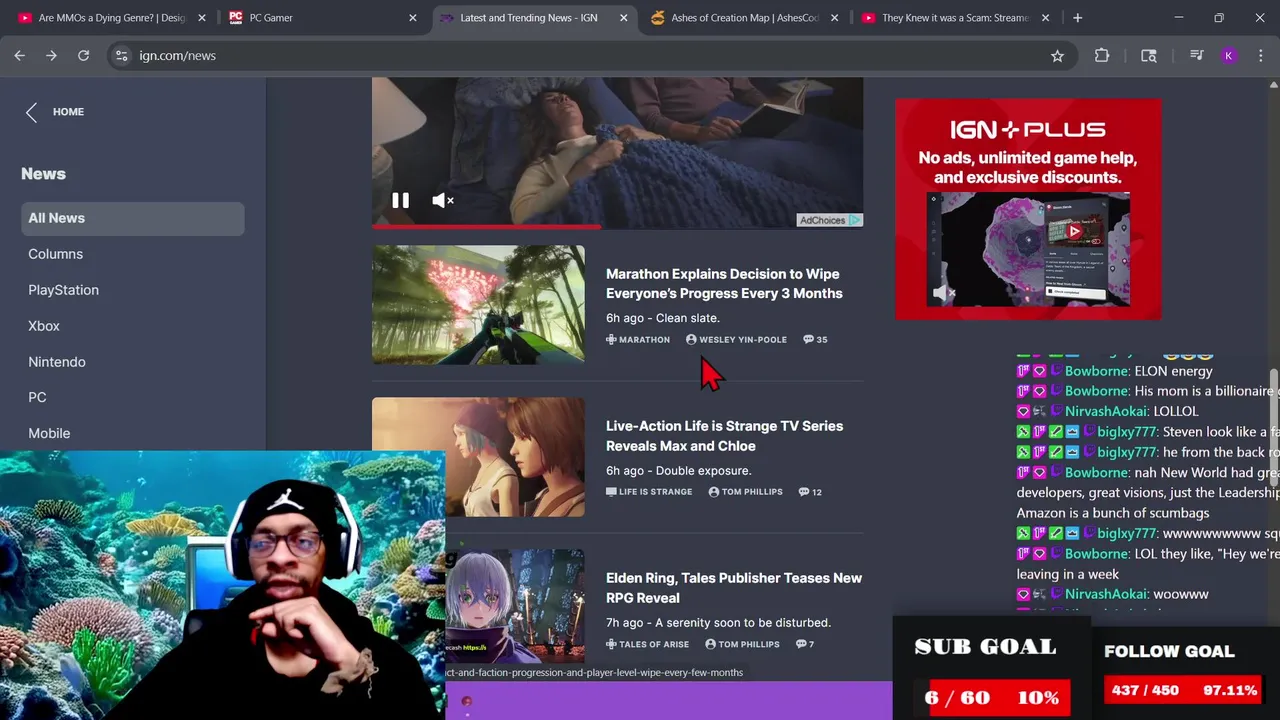
Task: Open Marathon Explains Decision to Wipe article
Action: click(724, 284)
